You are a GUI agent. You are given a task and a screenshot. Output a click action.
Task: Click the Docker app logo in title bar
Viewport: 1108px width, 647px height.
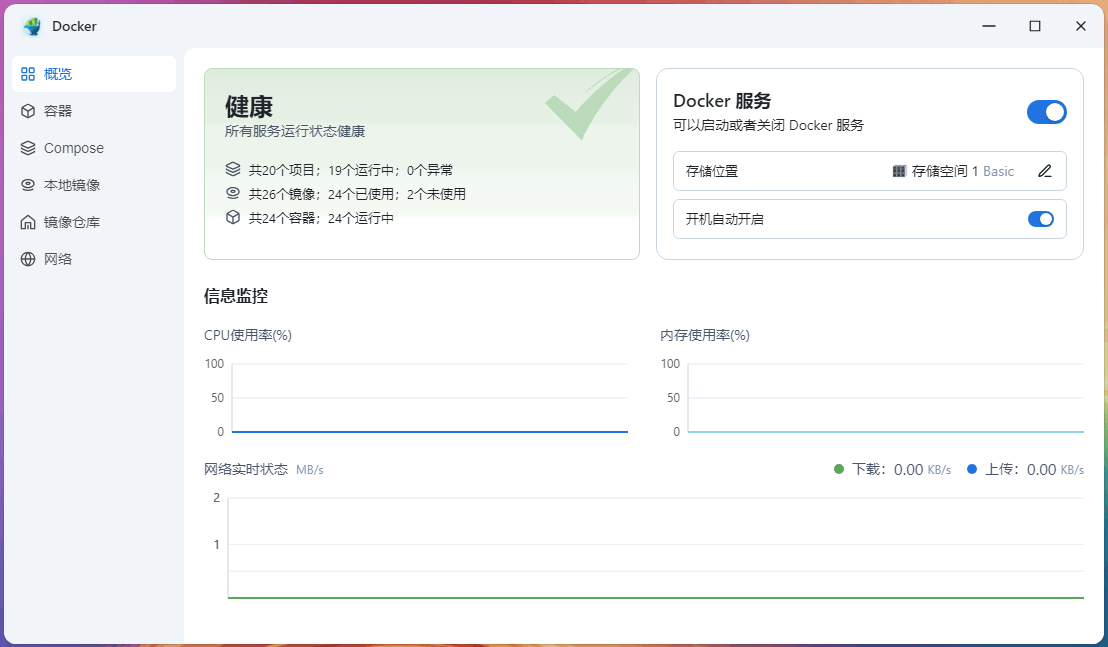tap(32, 26)
